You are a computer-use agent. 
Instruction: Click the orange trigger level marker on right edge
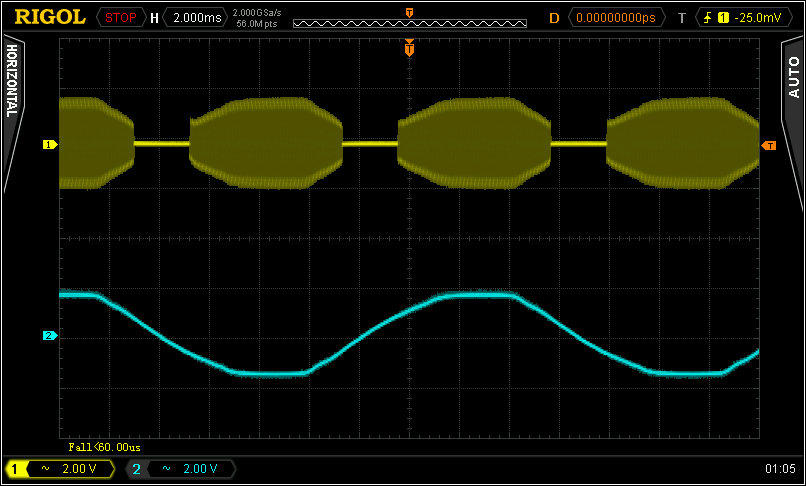click(768, 146)
